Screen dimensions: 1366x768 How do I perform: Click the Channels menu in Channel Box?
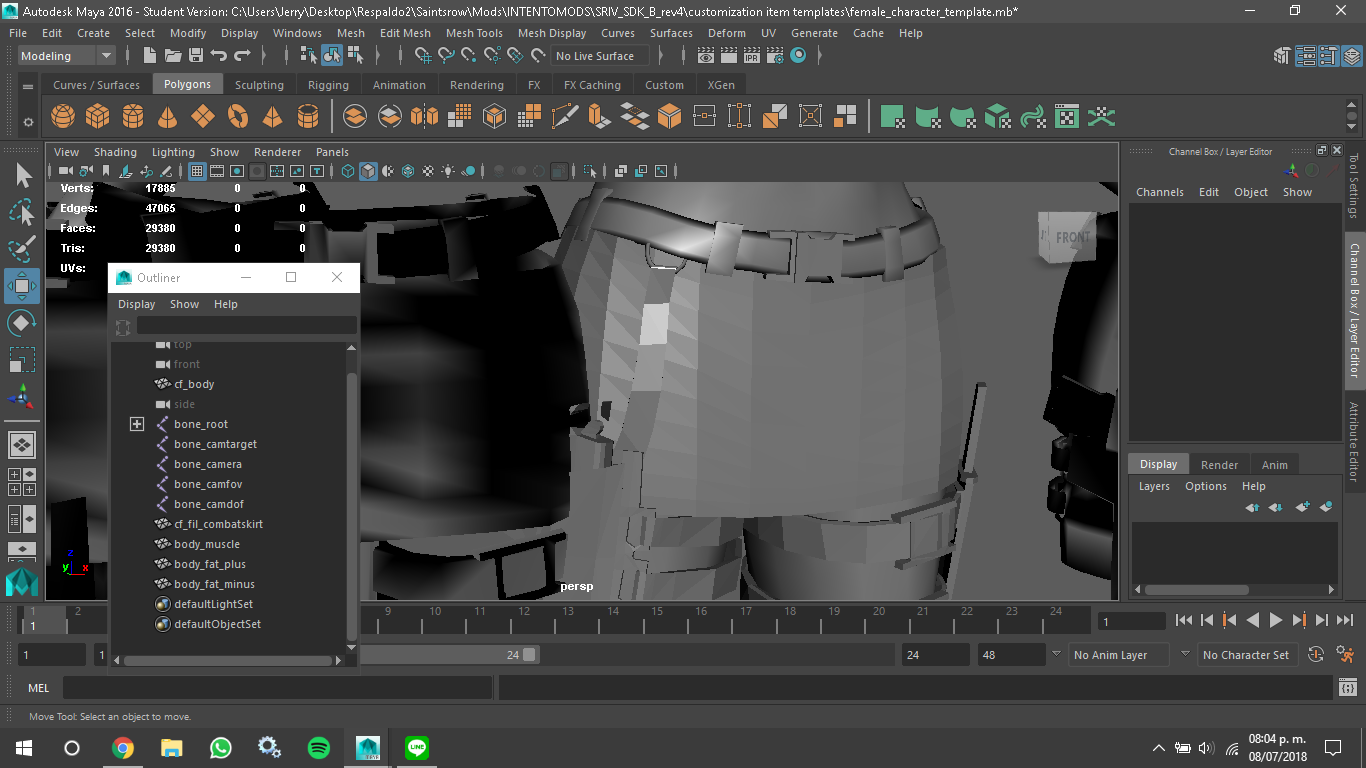click(x=1160, y=192)
